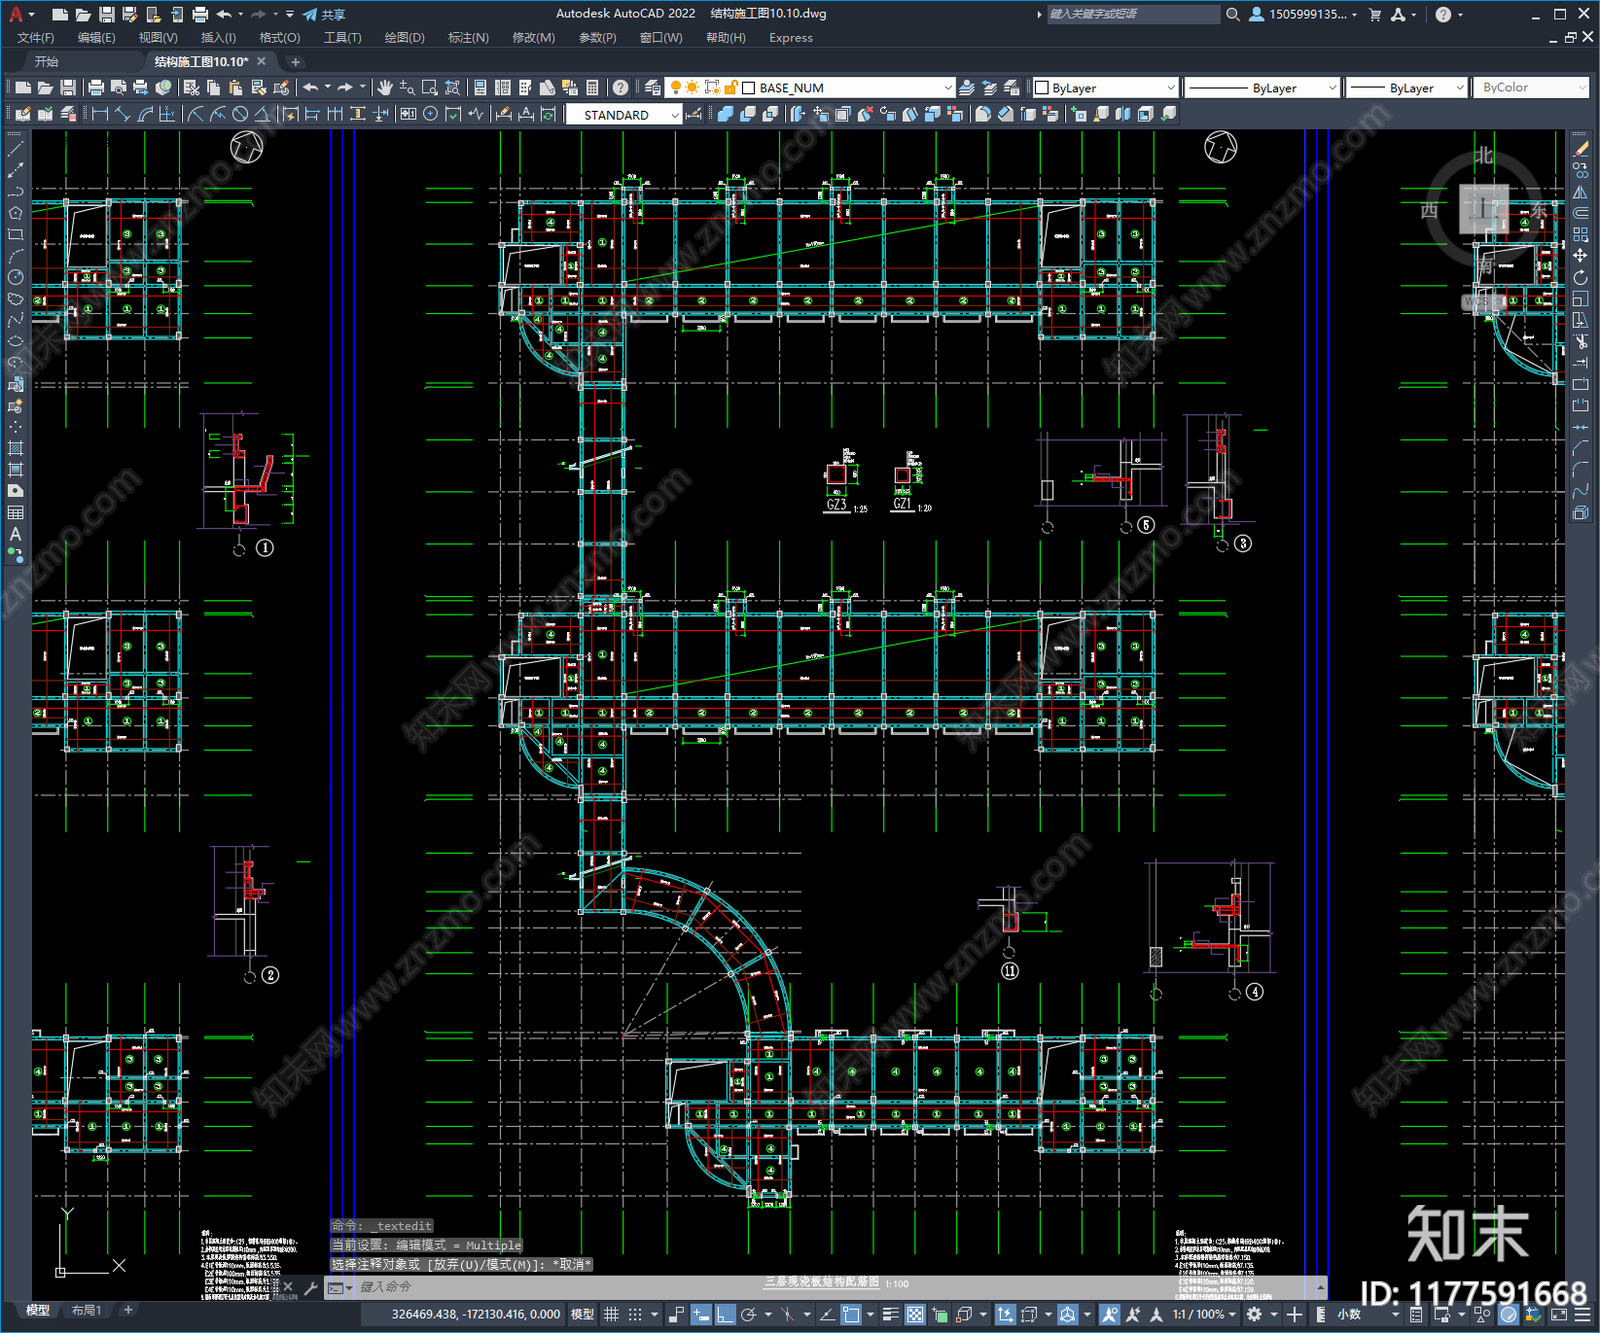Click the 北 direction on ViewCube compass
This screenshot has width=1600, height=1333.
click(x=1483, y=155)
